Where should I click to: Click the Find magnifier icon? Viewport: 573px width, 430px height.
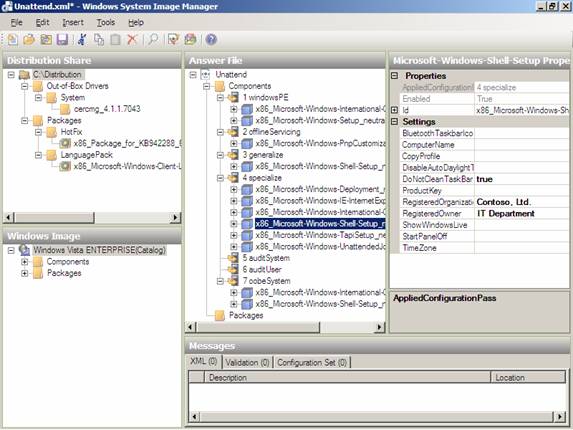(153, 39)
